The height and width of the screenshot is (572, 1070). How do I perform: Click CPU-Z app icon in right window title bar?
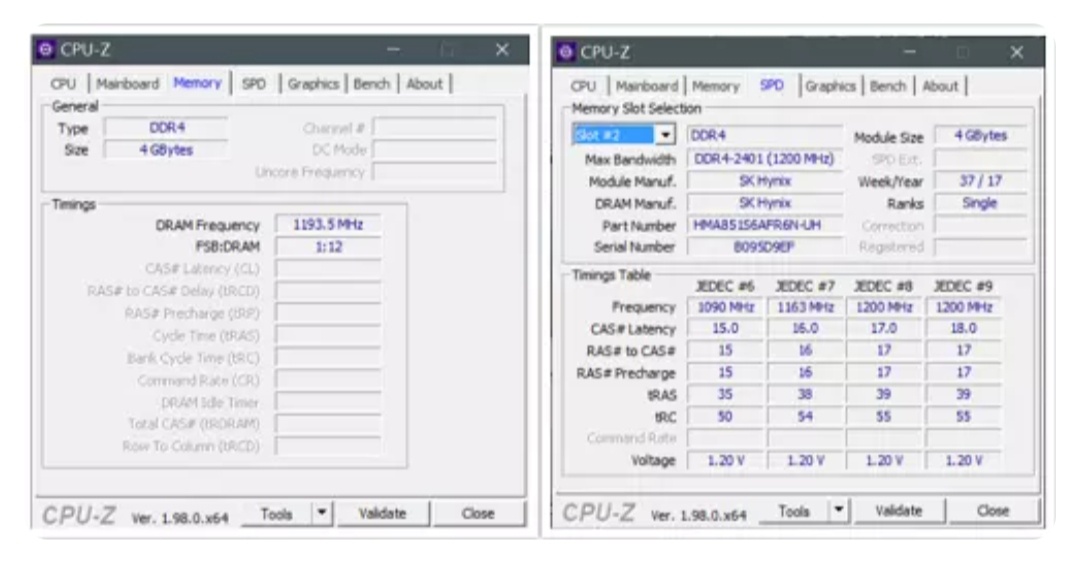566,52
